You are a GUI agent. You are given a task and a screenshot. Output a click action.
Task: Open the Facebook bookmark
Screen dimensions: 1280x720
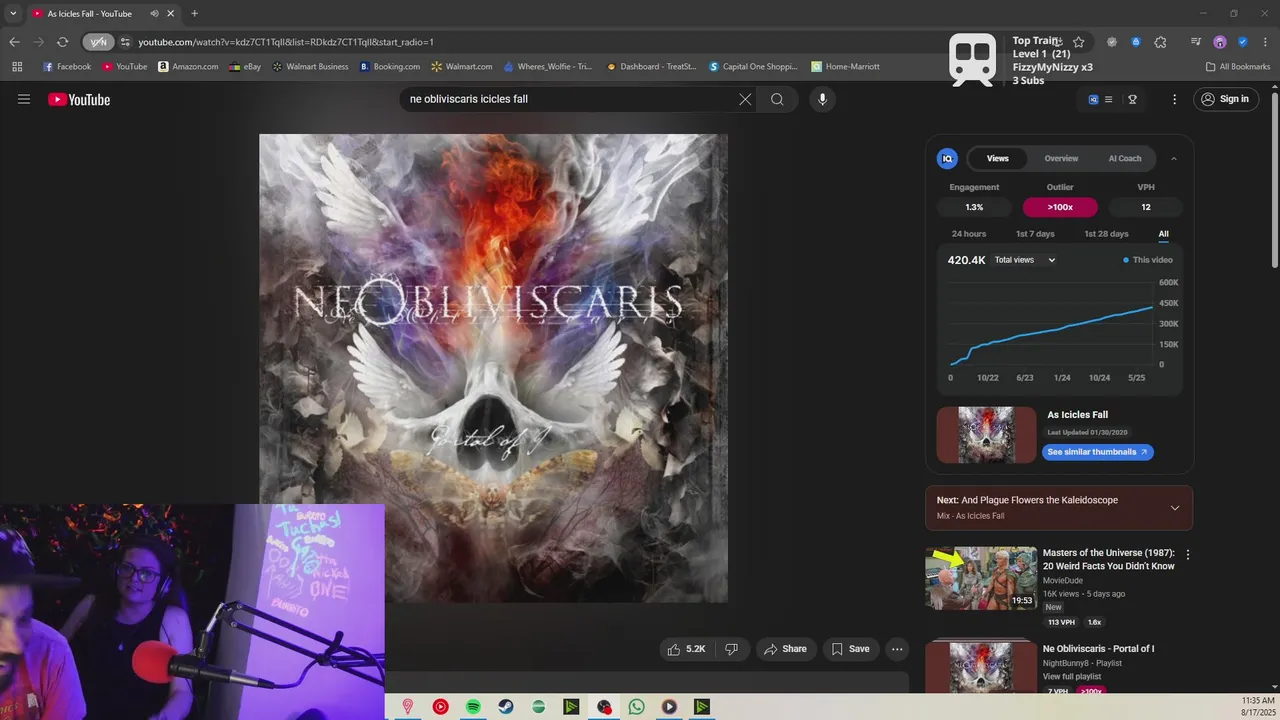point(67,67)
